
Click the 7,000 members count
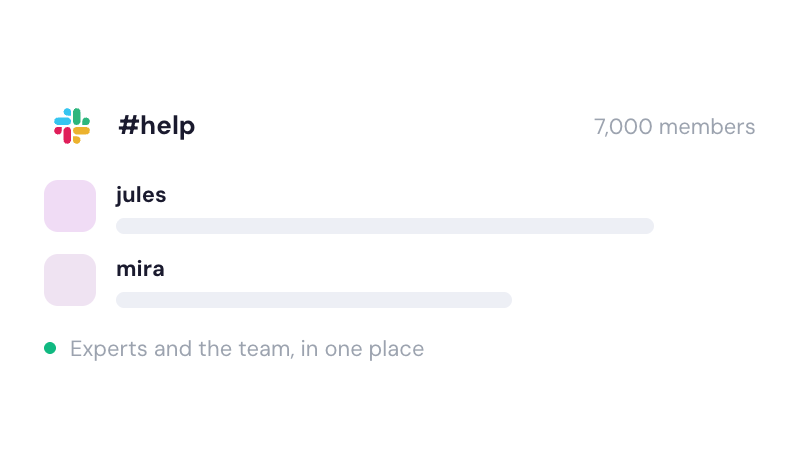coord(674,127)
